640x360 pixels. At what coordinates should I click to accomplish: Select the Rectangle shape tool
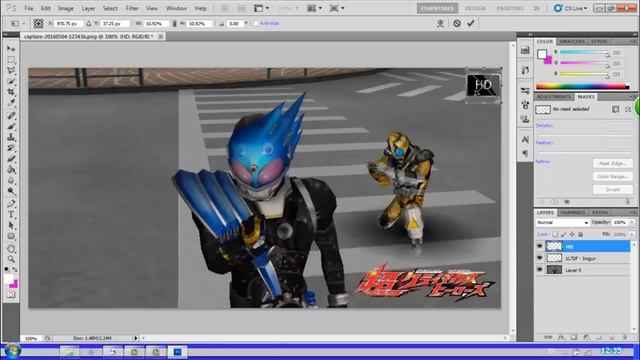(11, 236)
